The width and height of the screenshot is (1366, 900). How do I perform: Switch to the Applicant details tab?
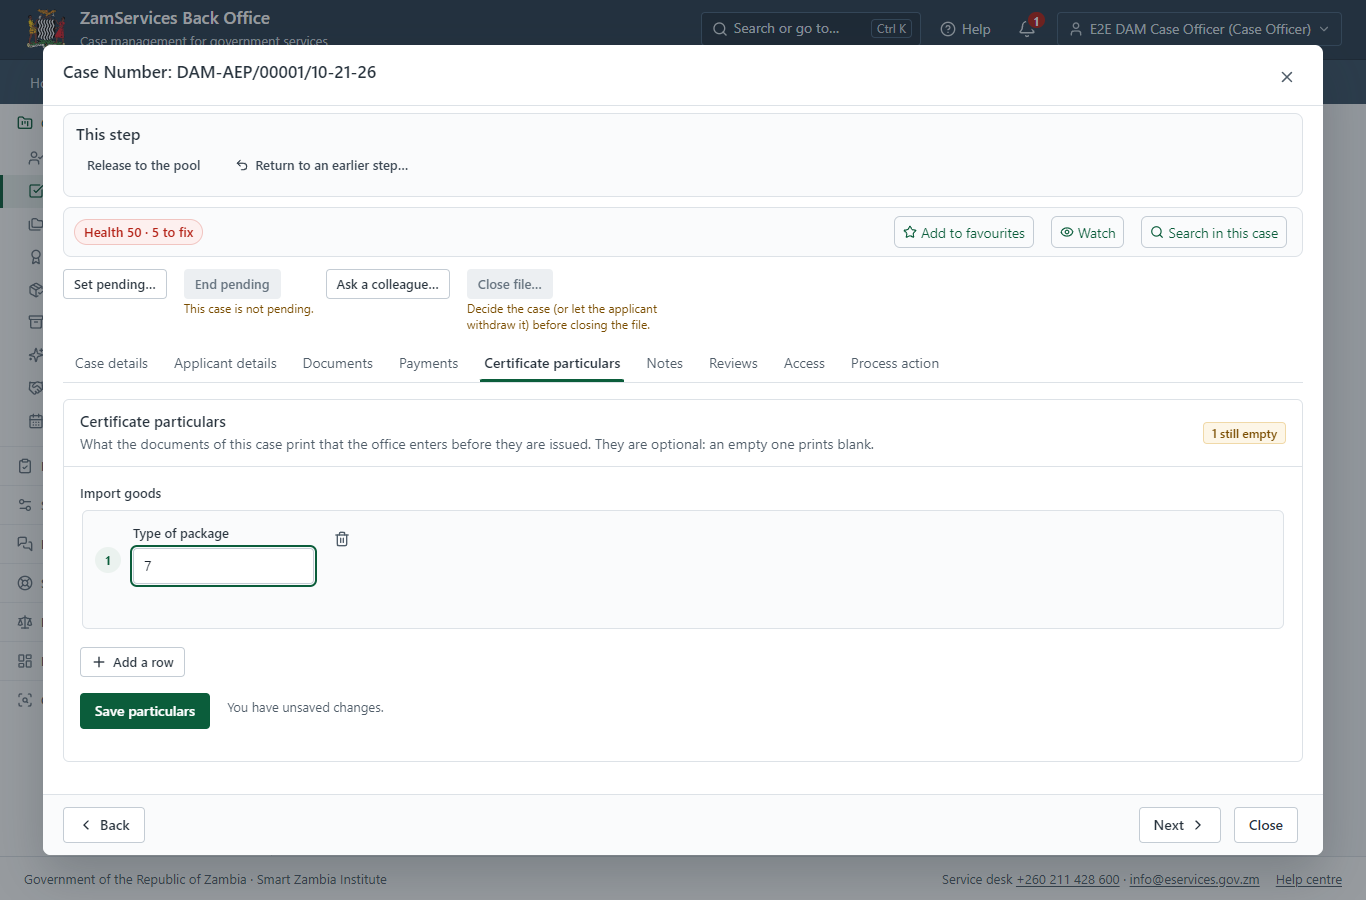225,363
